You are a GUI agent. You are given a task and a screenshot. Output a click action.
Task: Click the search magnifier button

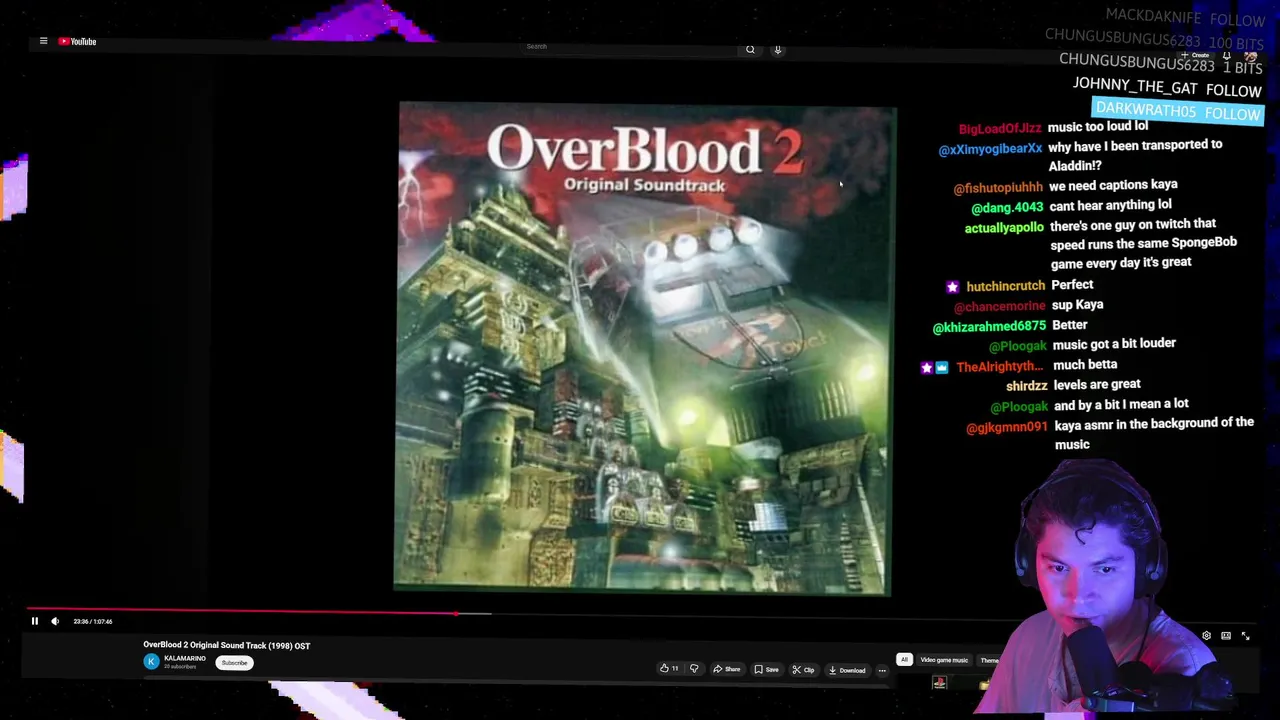750,49
